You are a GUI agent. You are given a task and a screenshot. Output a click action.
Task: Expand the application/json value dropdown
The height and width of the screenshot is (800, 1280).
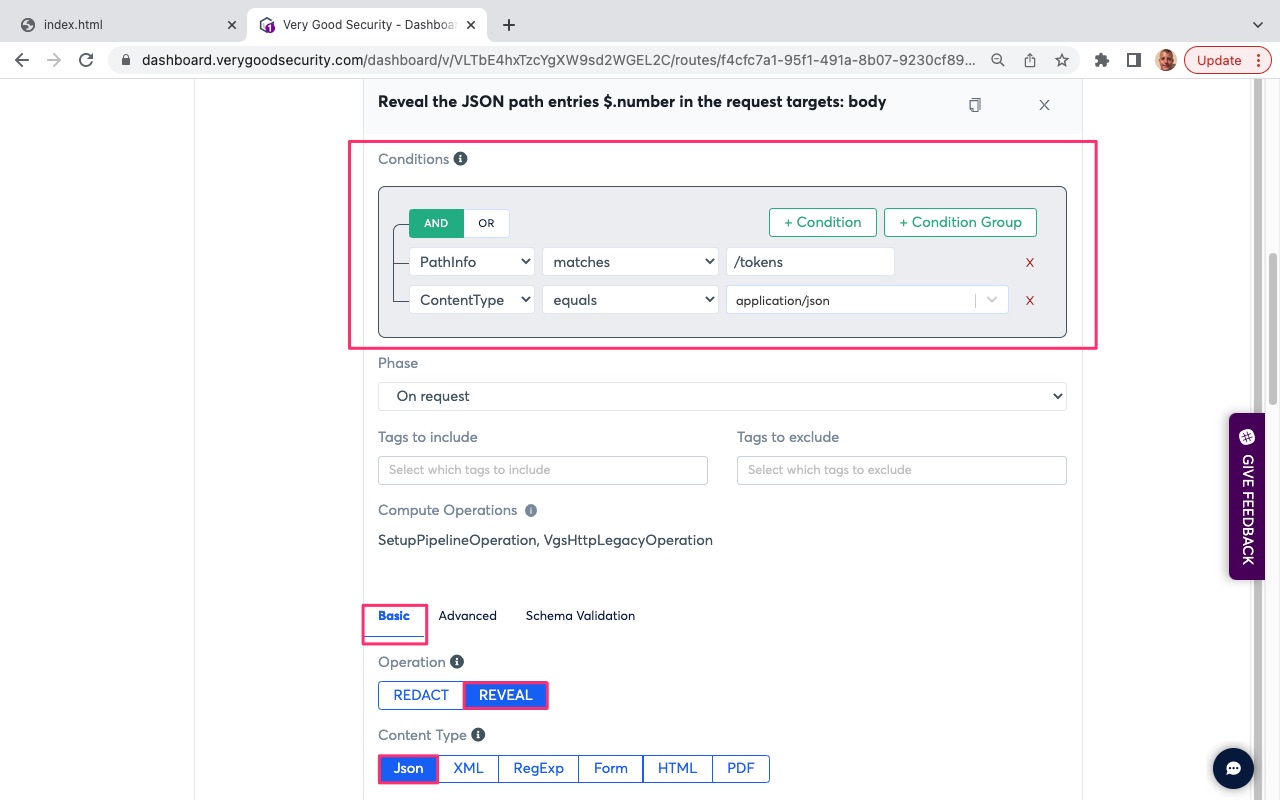point(992,300)
